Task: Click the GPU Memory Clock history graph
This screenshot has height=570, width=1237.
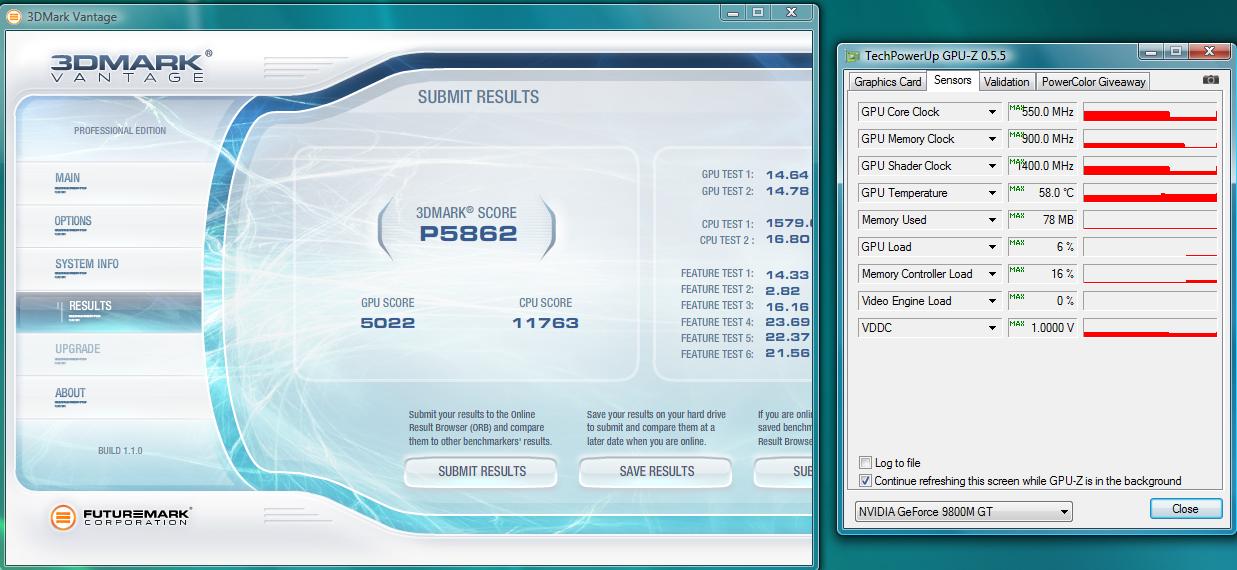Action: click(1150, 139)
